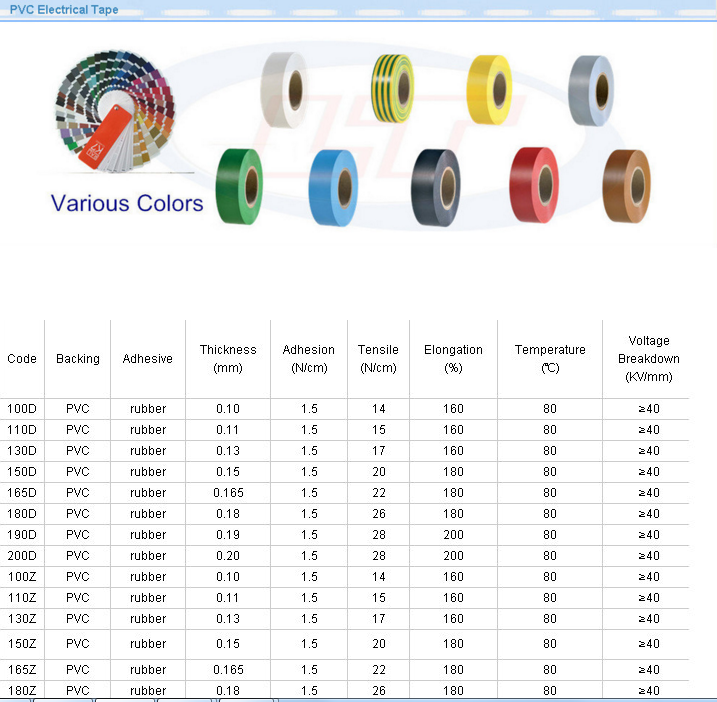Click thickness '0.19' in row 190D
Screen dimensions: 717x702
228,535
